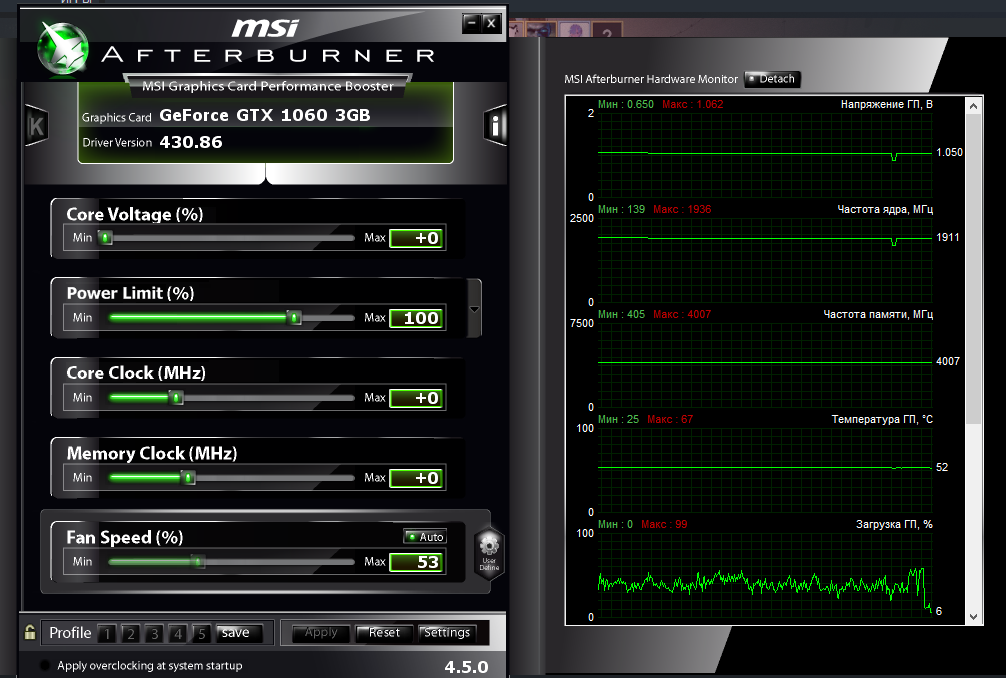Click the Memory Clock slider handle

click(187, 478)
